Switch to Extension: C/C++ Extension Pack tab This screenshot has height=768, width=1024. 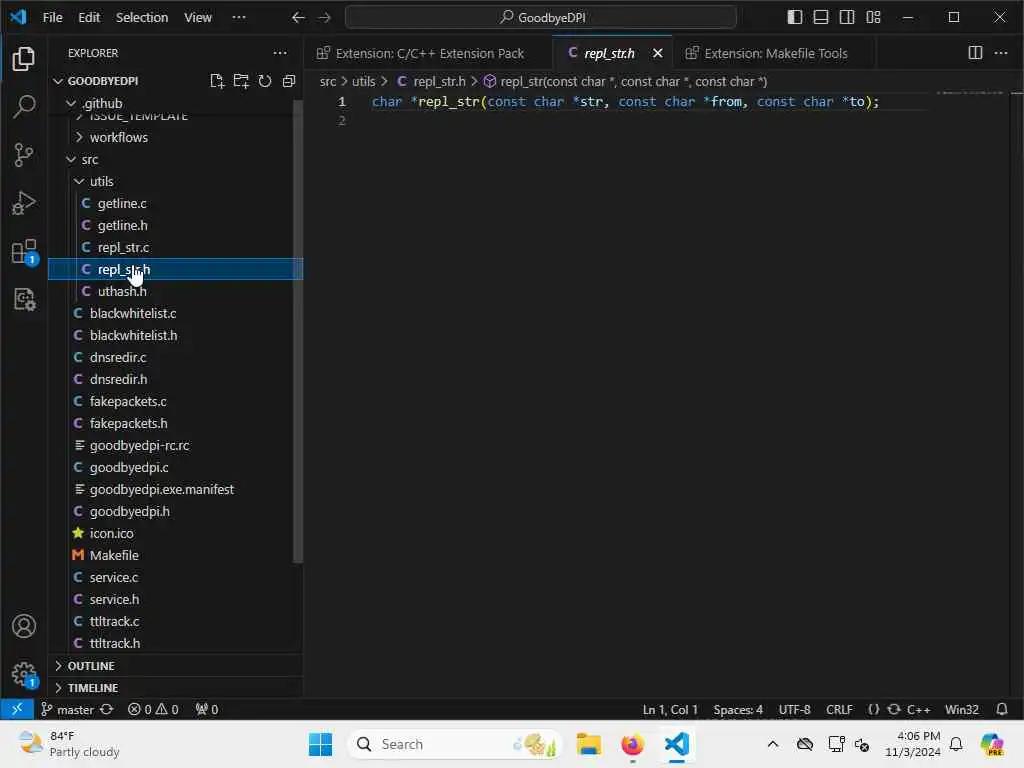(428, 54)
